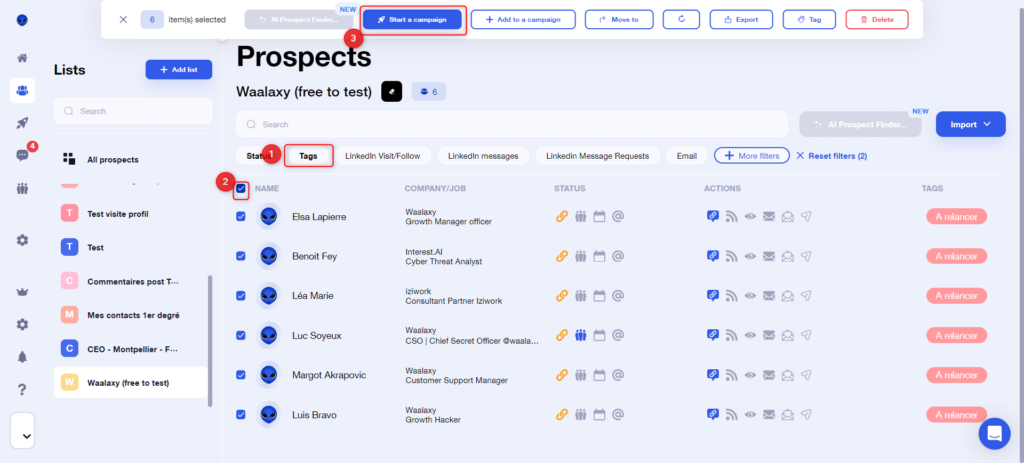
Task: Open the notifications bell icon
Action: (x=22, y=357)
